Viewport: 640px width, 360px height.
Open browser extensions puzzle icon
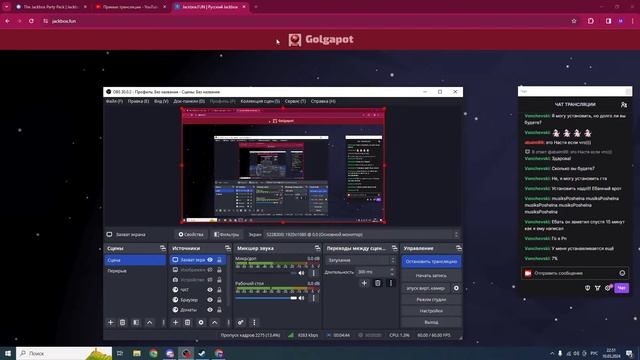pyautogui.click(x=591, y=21)
